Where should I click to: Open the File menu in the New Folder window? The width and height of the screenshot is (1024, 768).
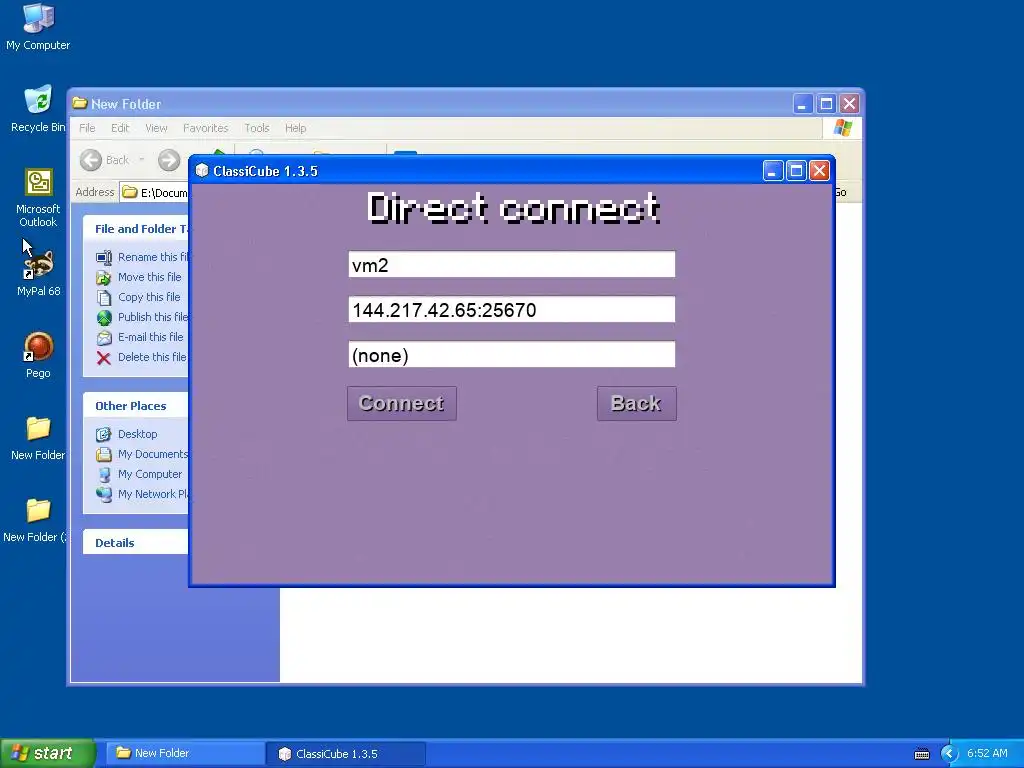(x=87, y=128)
